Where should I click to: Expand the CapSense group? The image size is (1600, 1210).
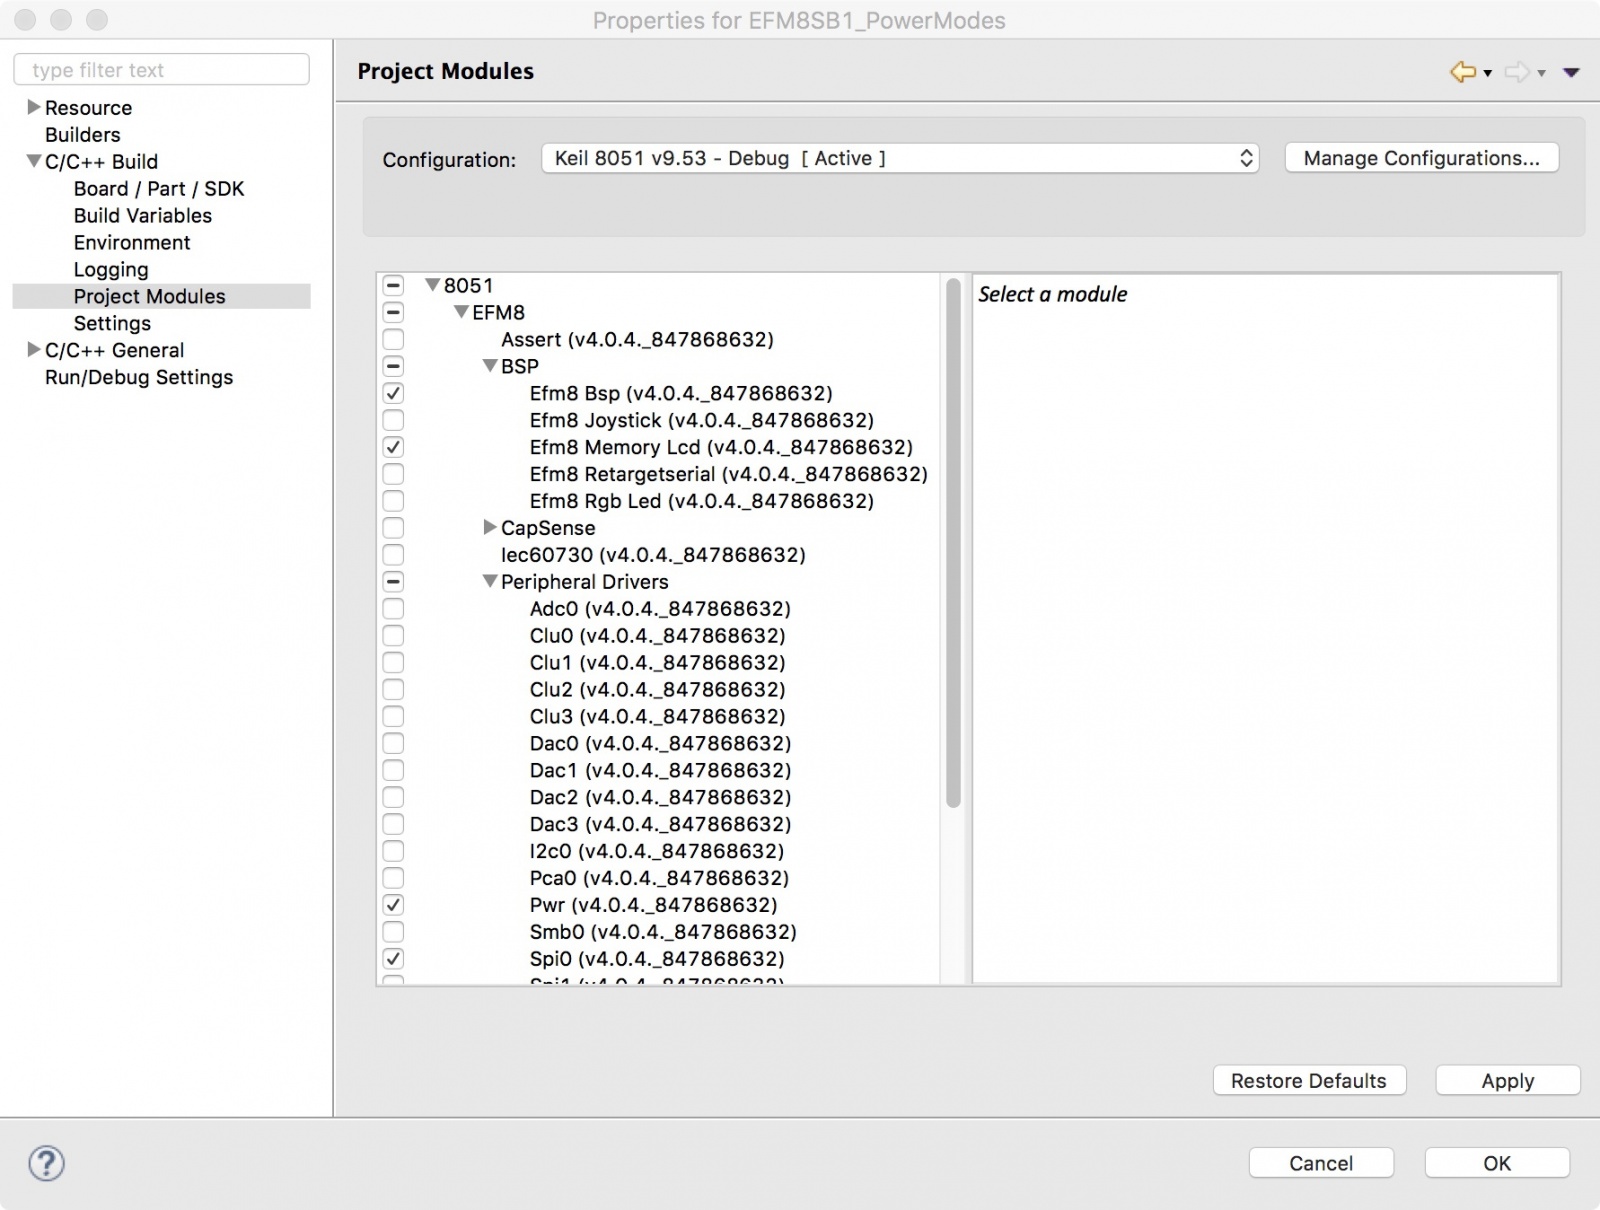(490, 528)
